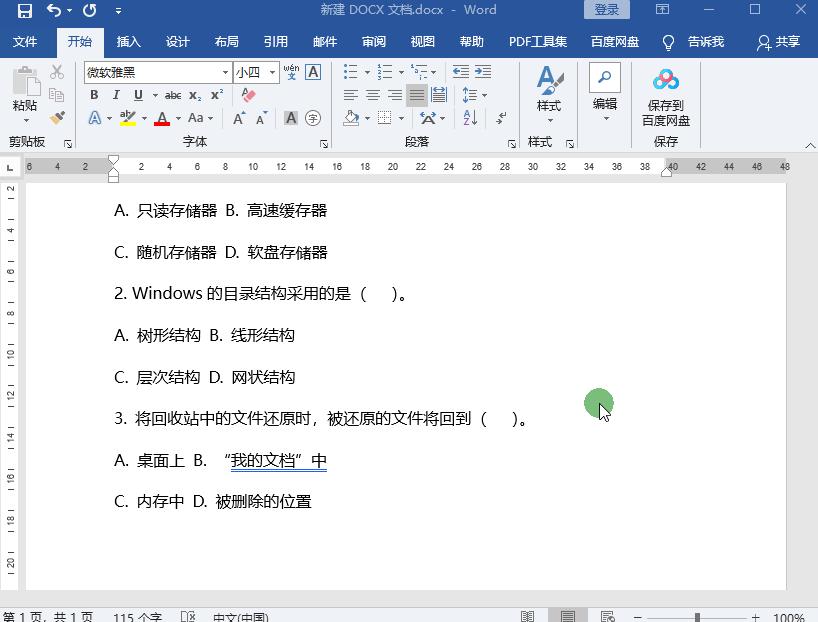Image resolution: width=818 pixels, height=622 pixels.
Task: Click the strikethrough icon
Action: pyautogui.click(x=172, y=94)
